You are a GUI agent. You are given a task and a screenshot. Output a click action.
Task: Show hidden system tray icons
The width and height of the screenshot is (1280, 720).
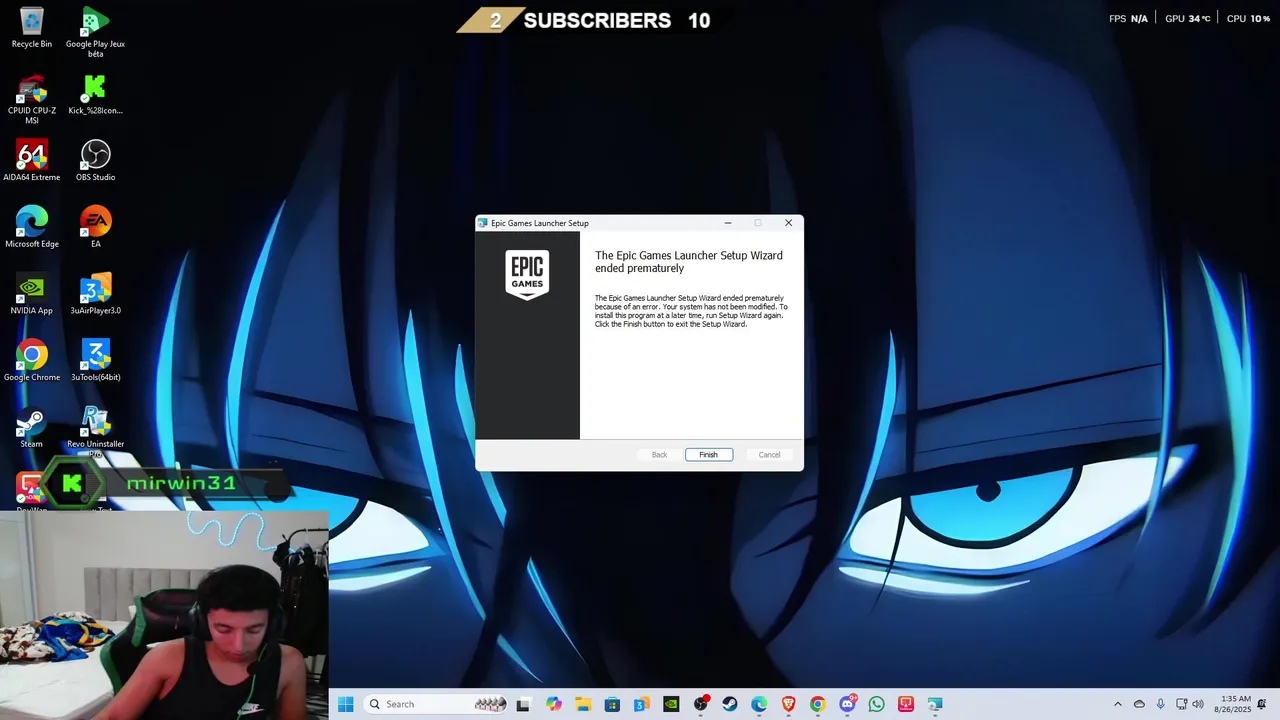tap(1118, 704)
